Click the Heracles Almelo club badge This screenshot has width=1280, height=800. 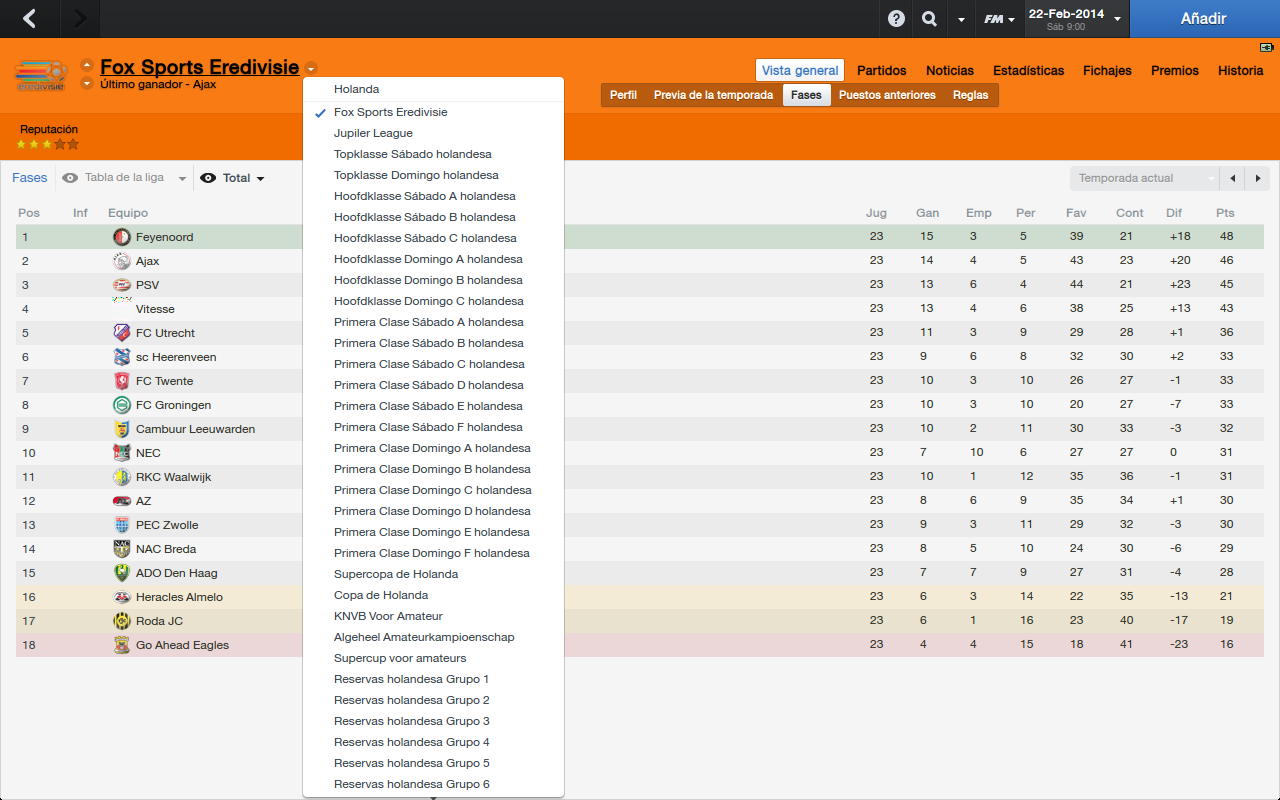coord(122,597)
